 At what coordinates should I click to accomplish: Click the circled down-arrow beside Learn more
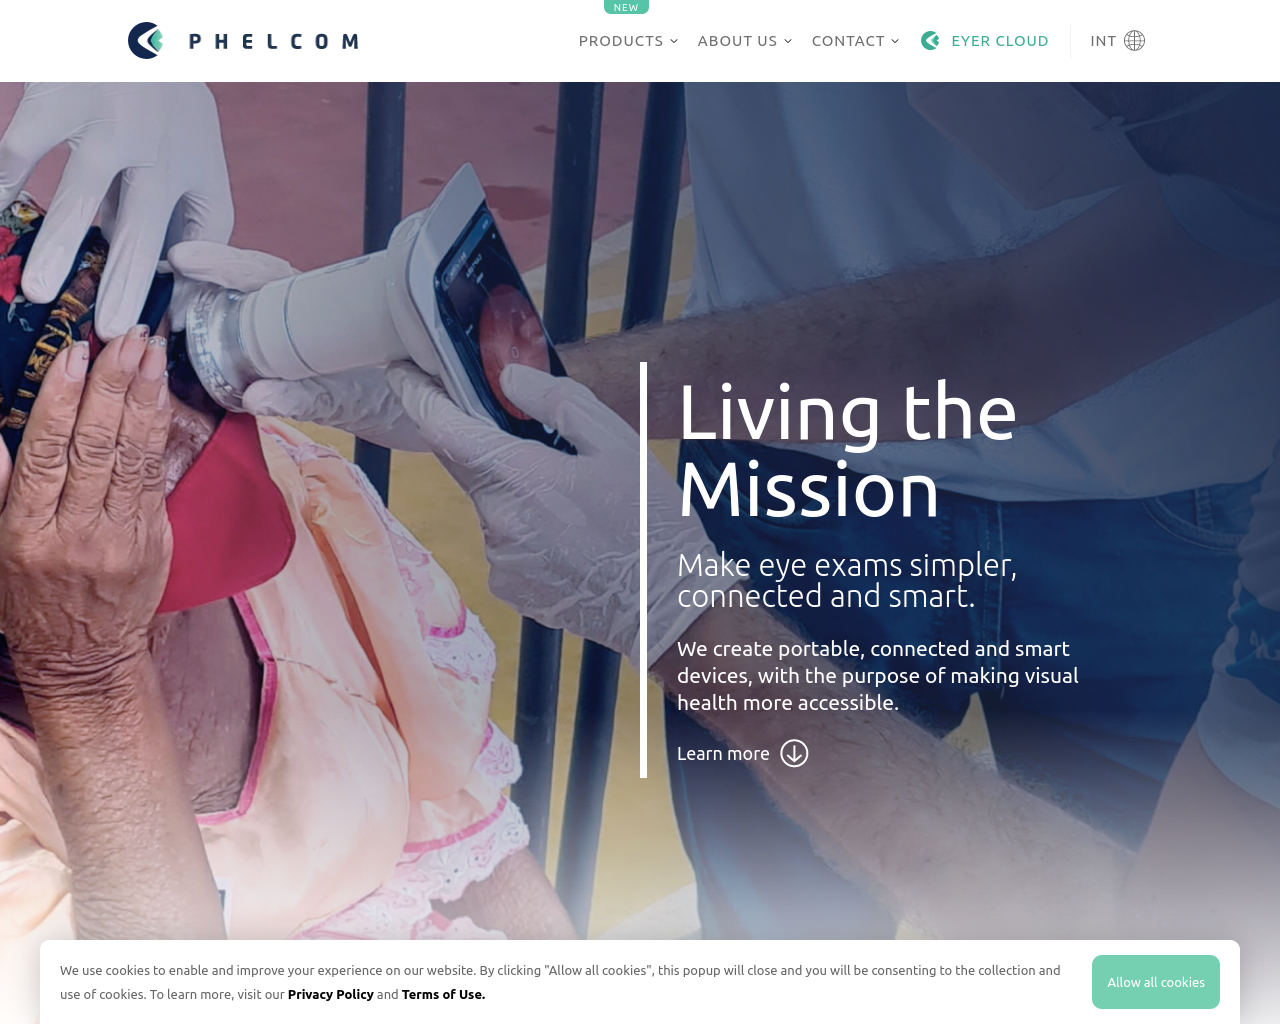pos(794,753)
